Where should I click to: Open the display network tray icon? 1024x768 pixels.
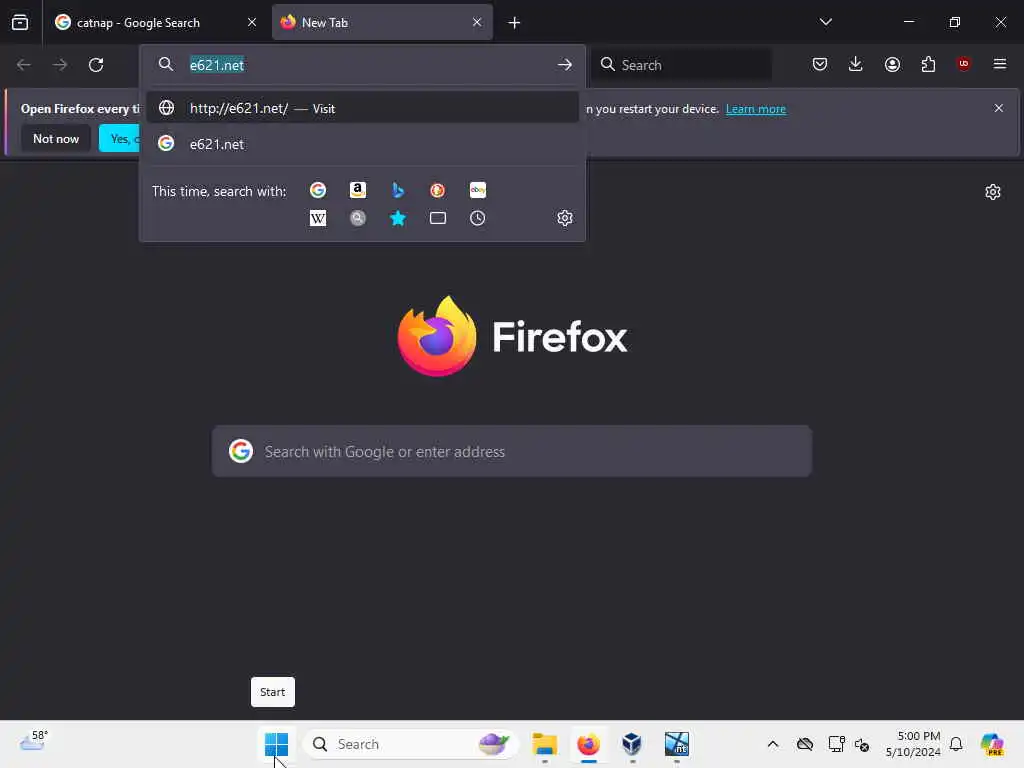coord(836,744)
